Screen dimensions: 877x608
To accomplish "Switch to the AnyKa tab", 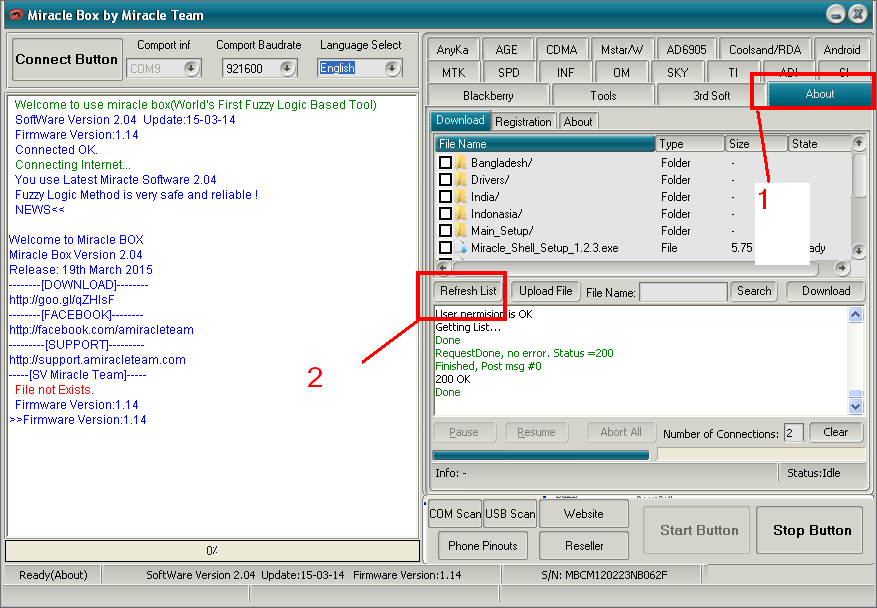I will coord(452,50).
